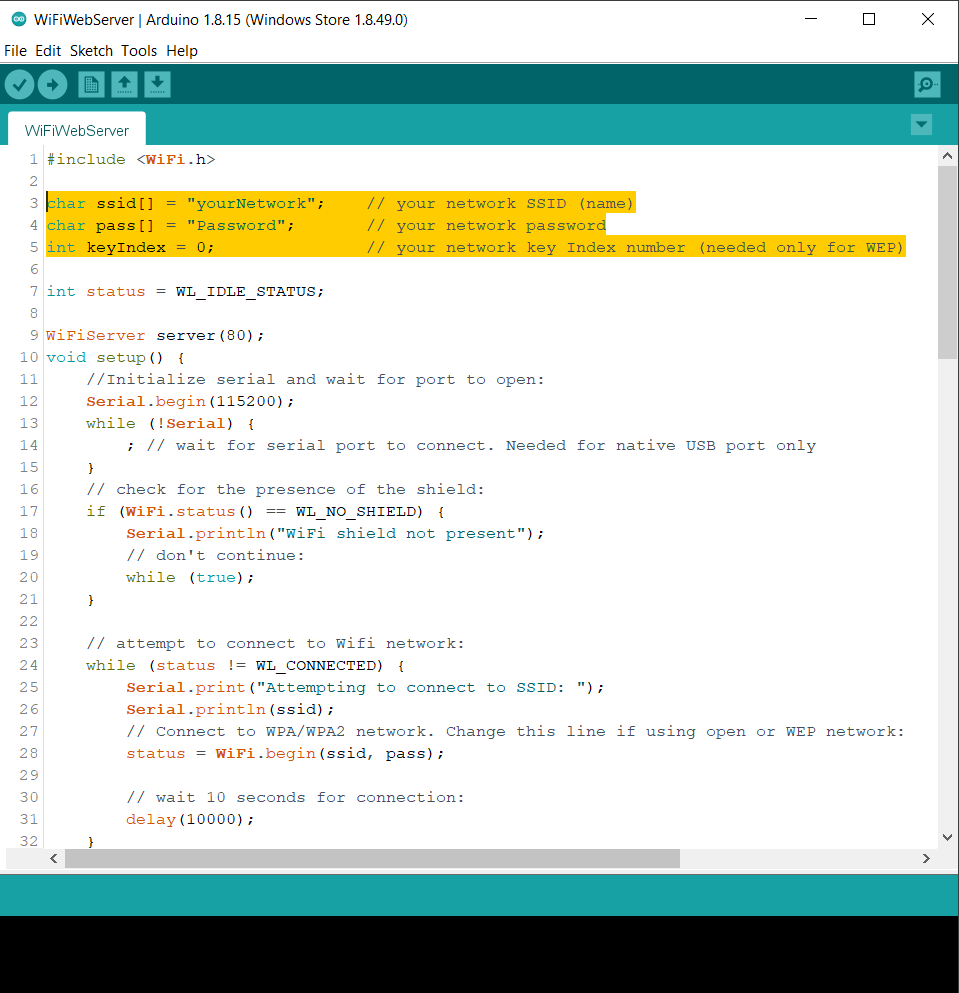This screenshot has width=959, height=993.
Task: Click while (!Serial) on line 13
Action: point(160,424)
